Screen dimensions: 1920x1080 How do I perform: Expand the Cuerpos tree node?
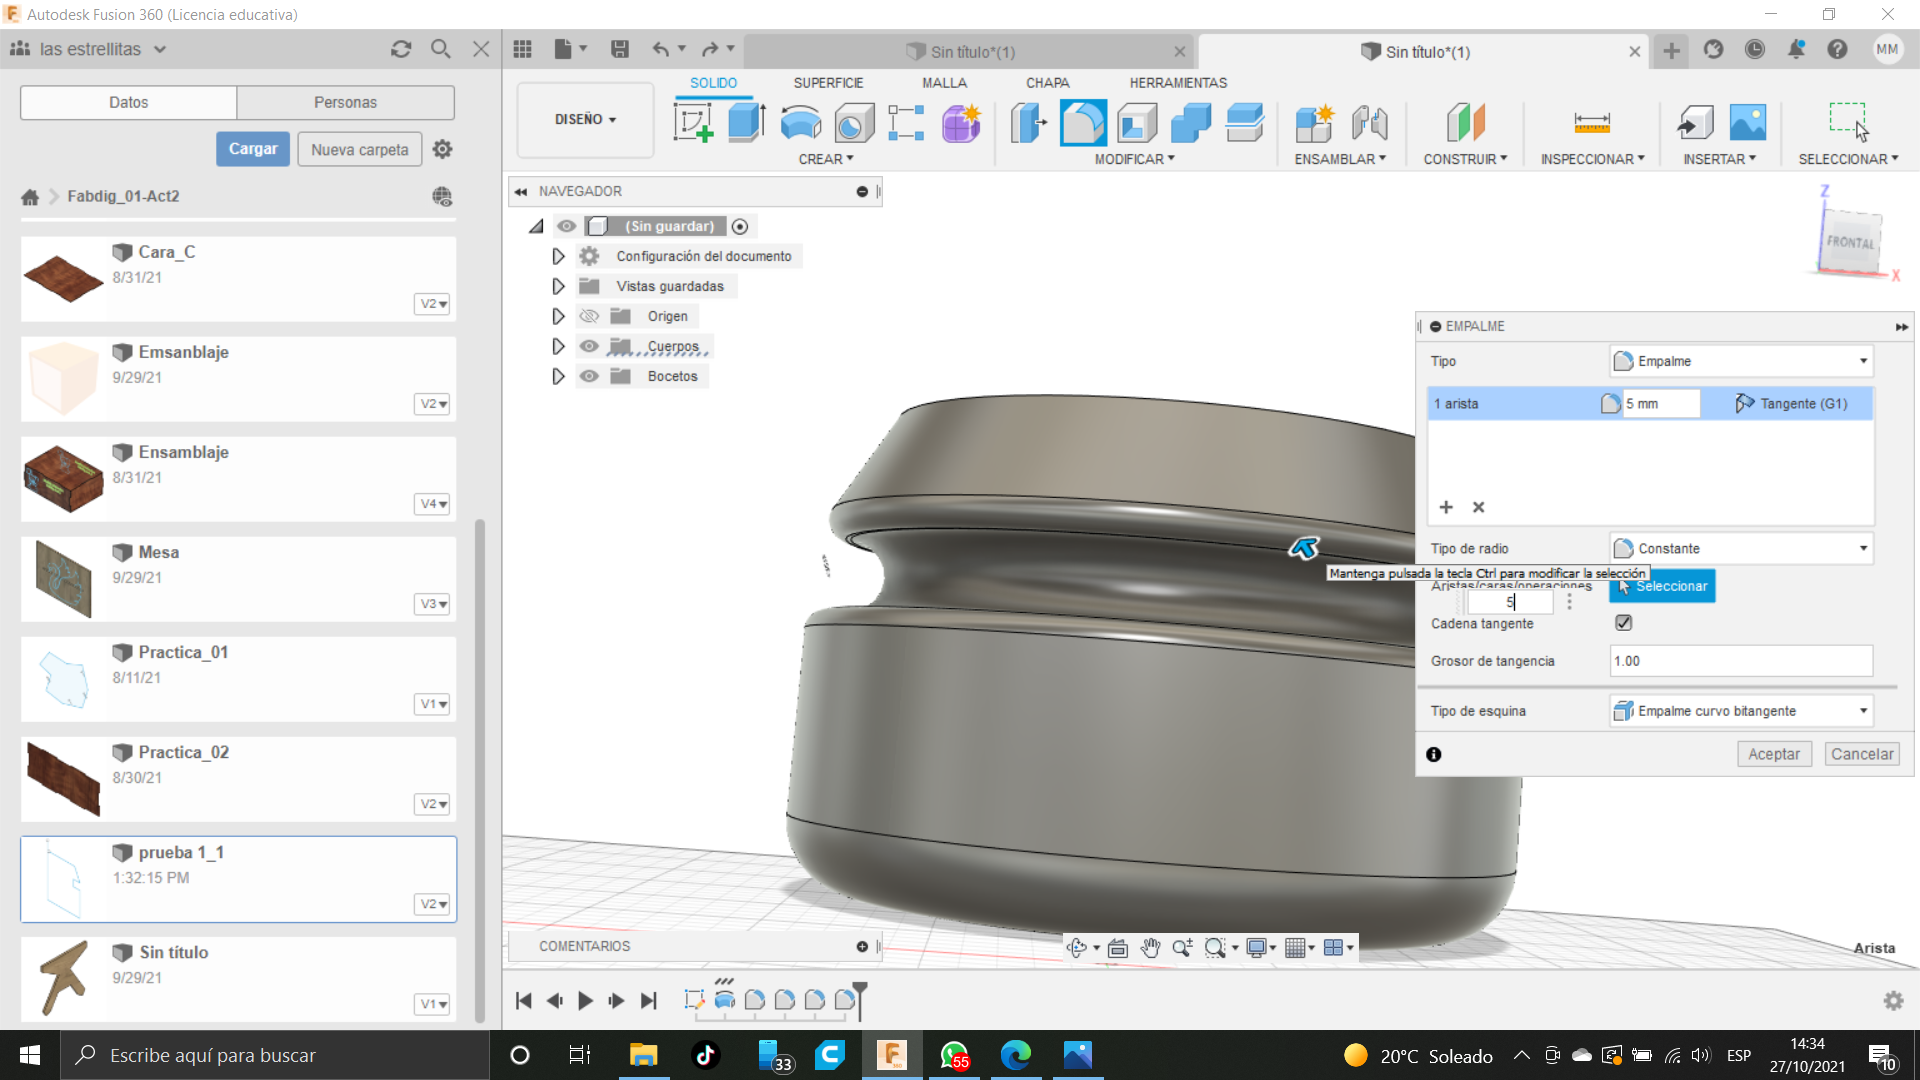click(558, 346)
